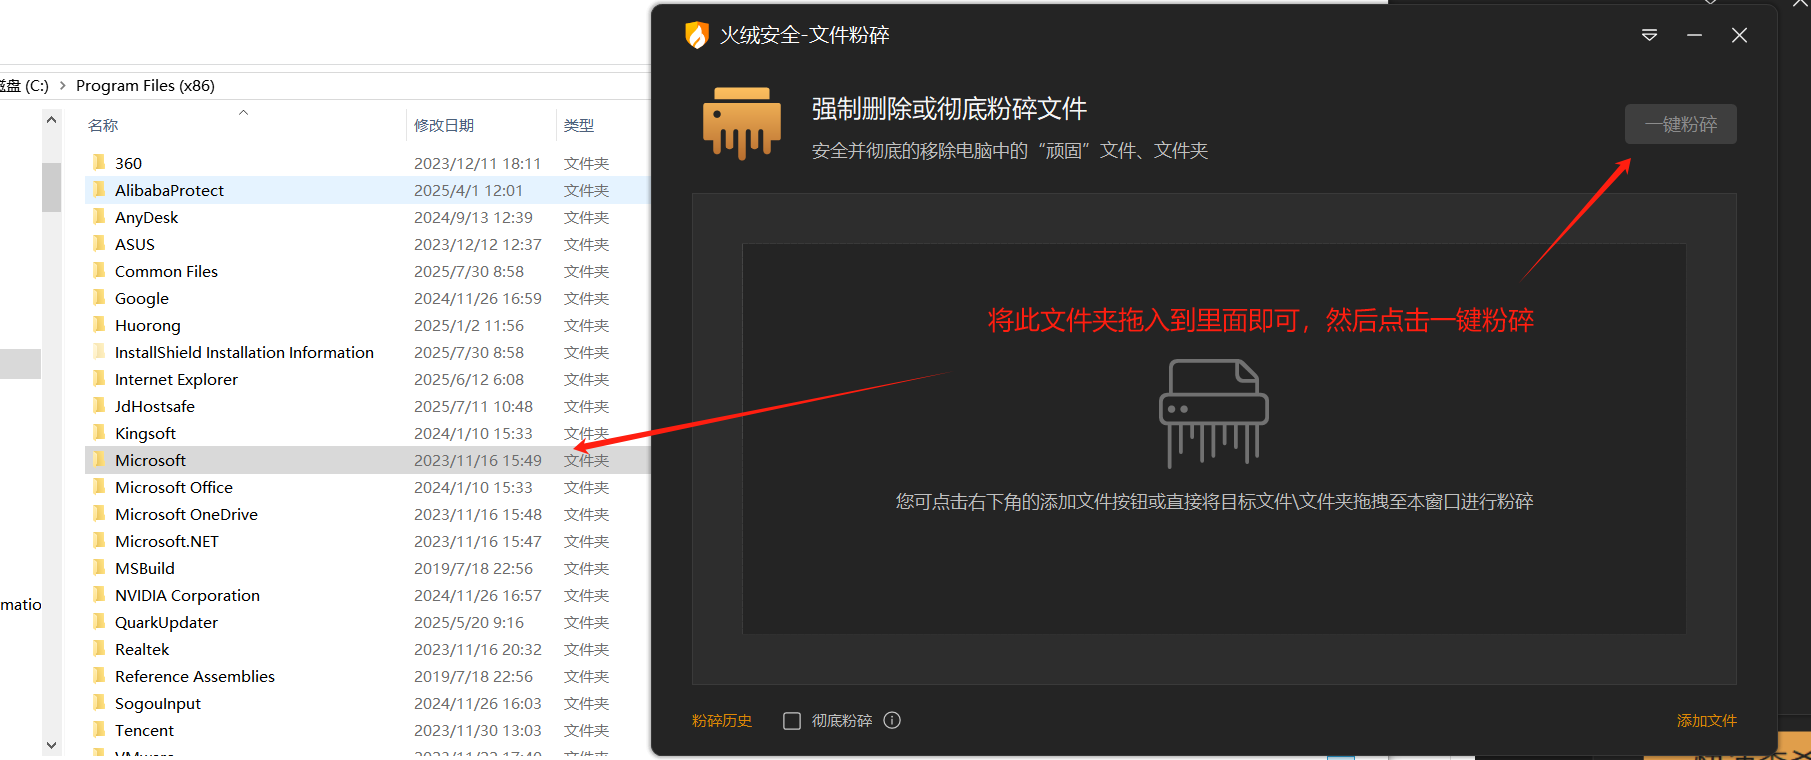Screen dimensions: 1811x760
Task: Click the scroll up arrow in Explorer
Action: 51,120
